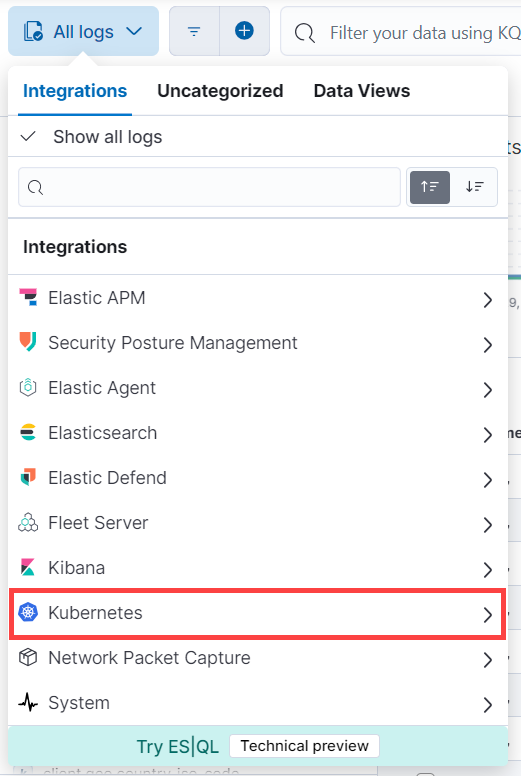
Task: Switch to the Uncategorized tab
Action: (x=220, y=92)
